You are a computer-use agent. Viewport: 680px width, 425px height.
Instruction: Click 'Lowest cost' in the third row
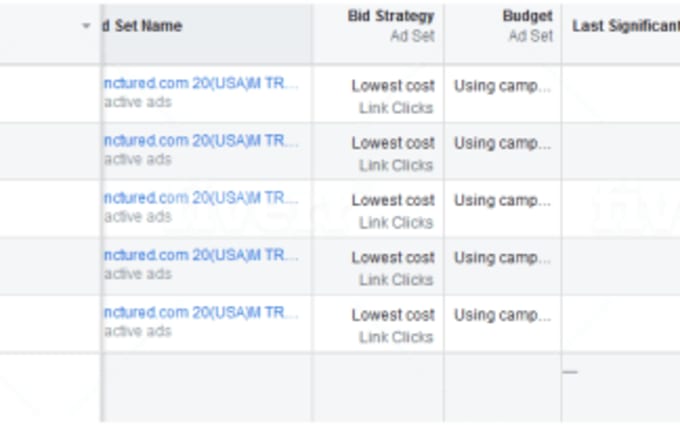393,200
